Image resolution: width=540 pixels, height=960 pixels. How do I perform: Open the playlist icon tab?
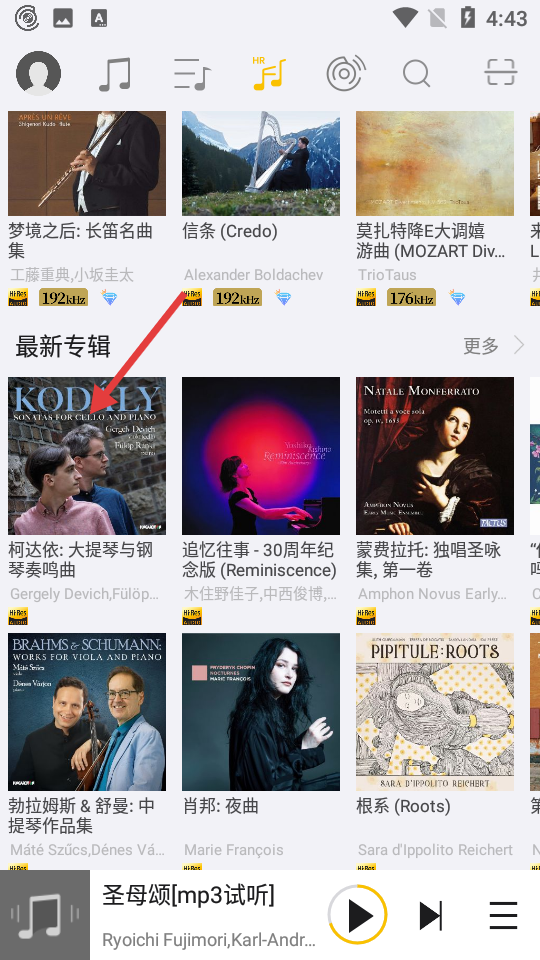(192, 75)
